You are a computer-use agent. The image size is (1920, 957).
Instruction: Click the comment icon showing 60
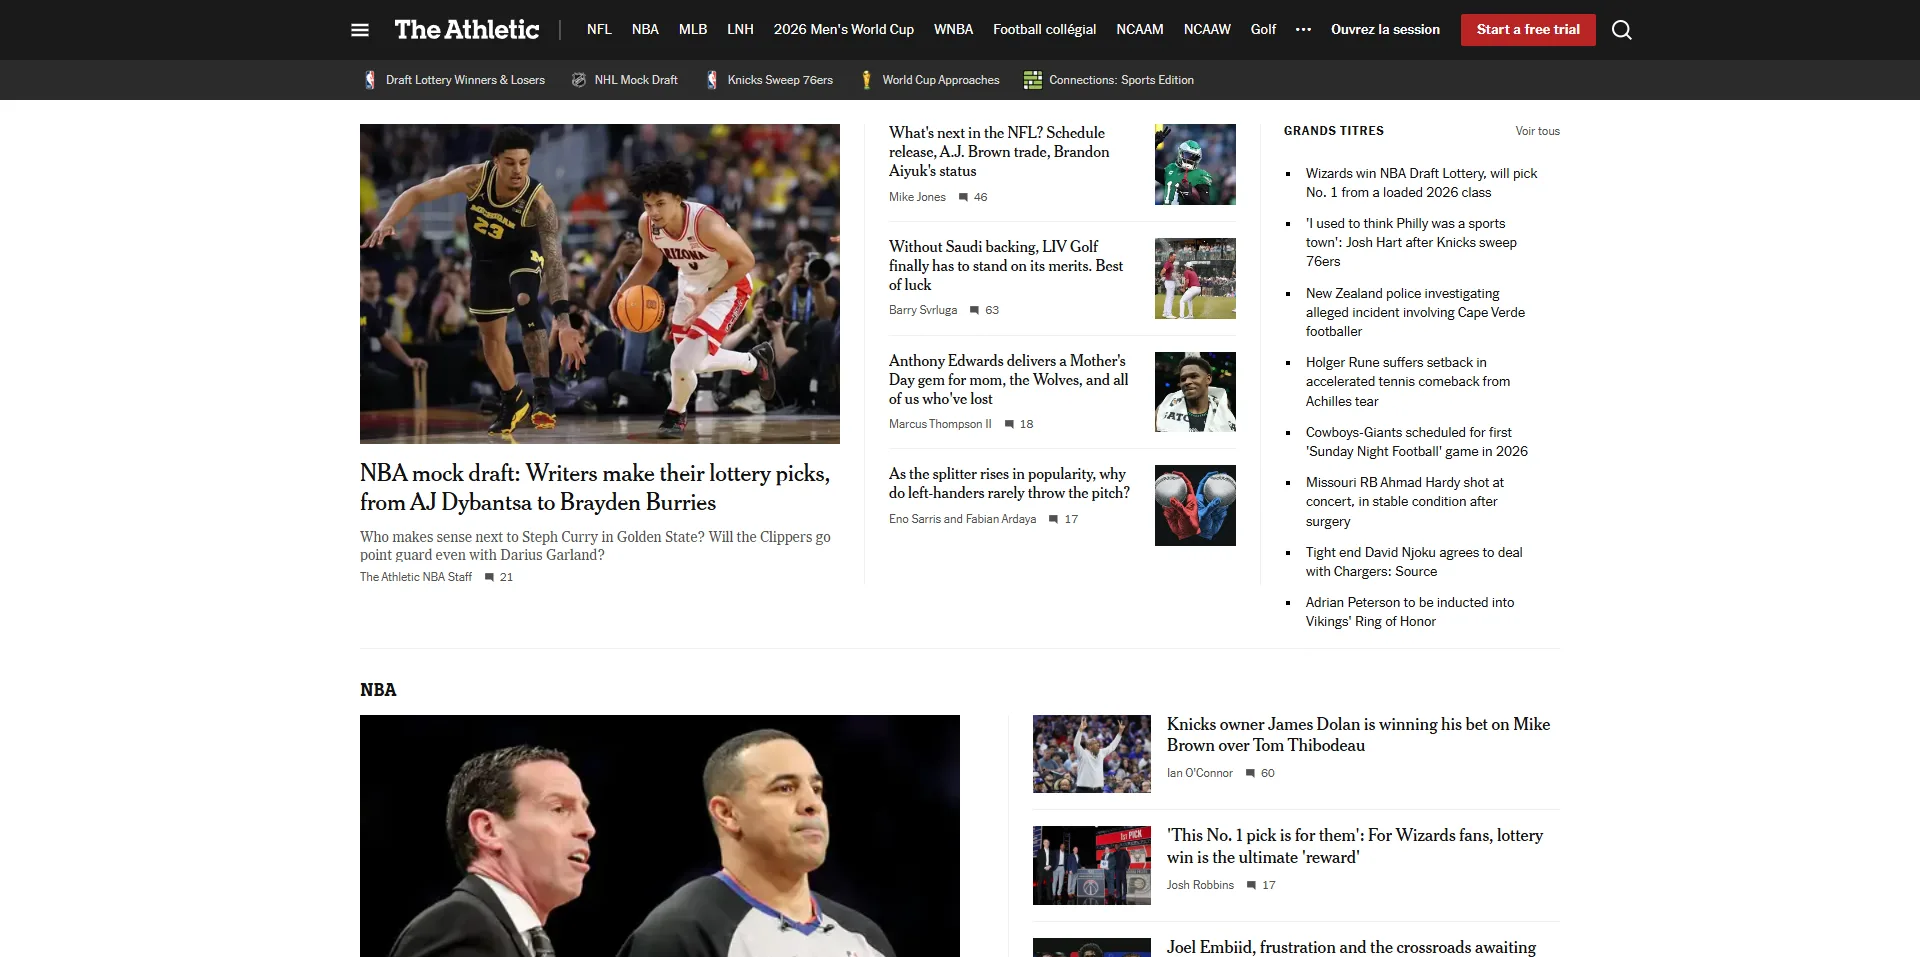coord(1250,773)
